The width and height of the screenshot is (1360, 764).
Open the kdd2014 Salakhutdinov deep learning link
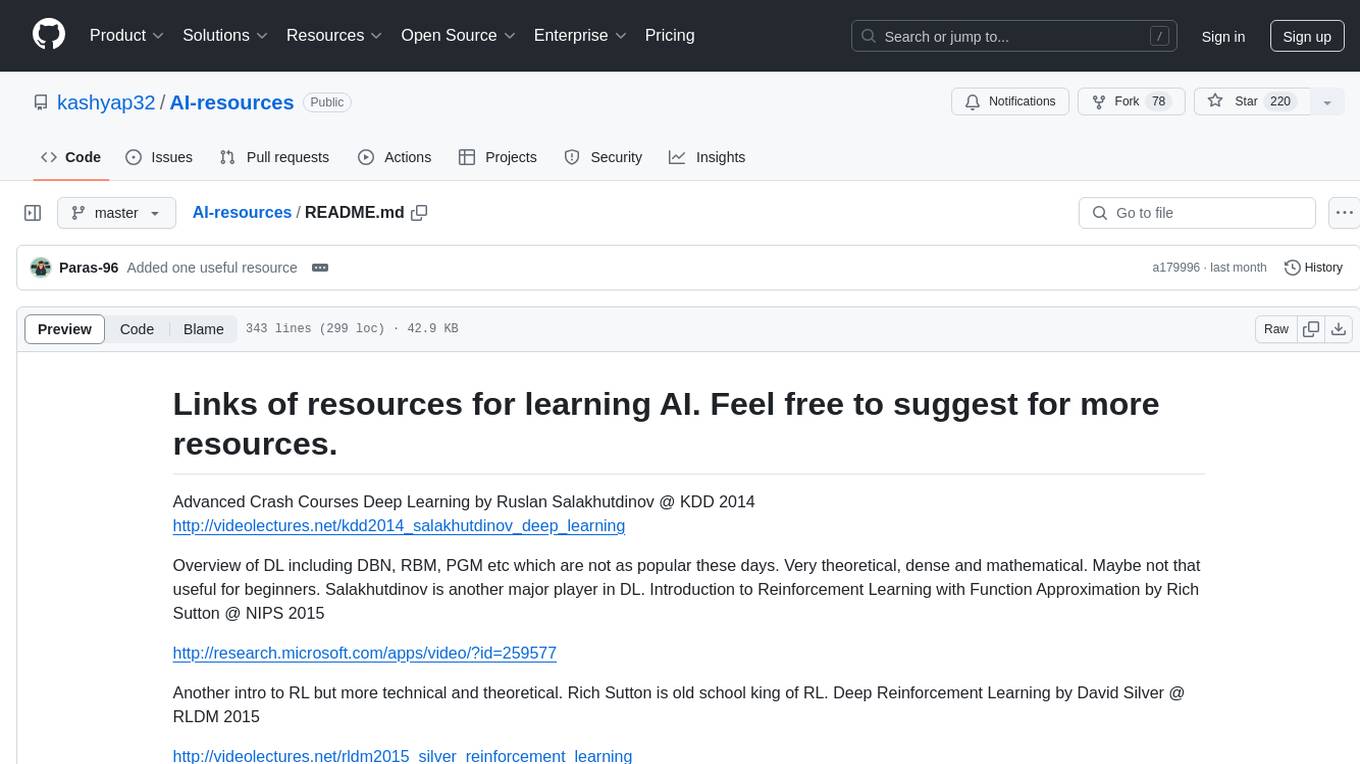point(399,525)
